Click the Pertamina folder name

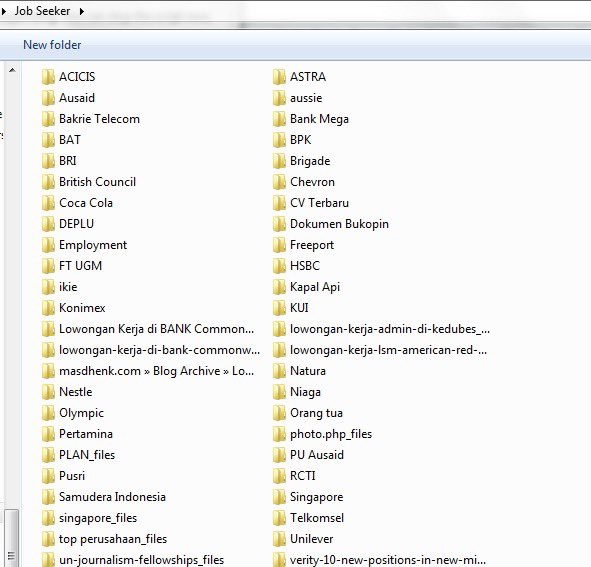(86, 434)
